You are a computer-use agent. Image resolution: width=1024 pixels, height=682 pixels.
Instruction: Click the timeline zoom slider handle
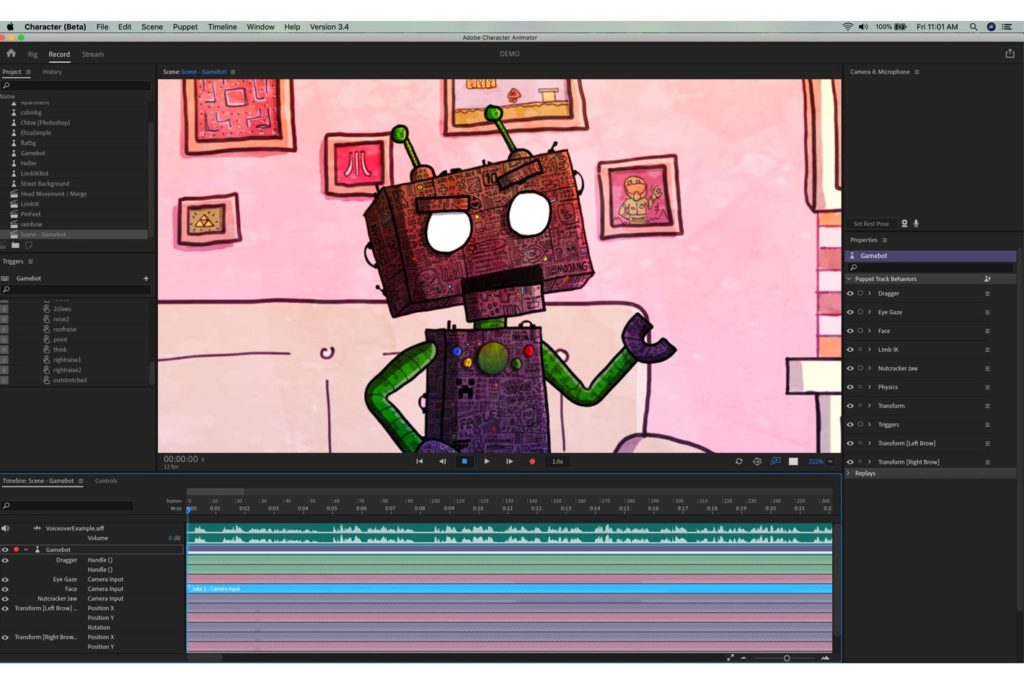tap(787, 658)
